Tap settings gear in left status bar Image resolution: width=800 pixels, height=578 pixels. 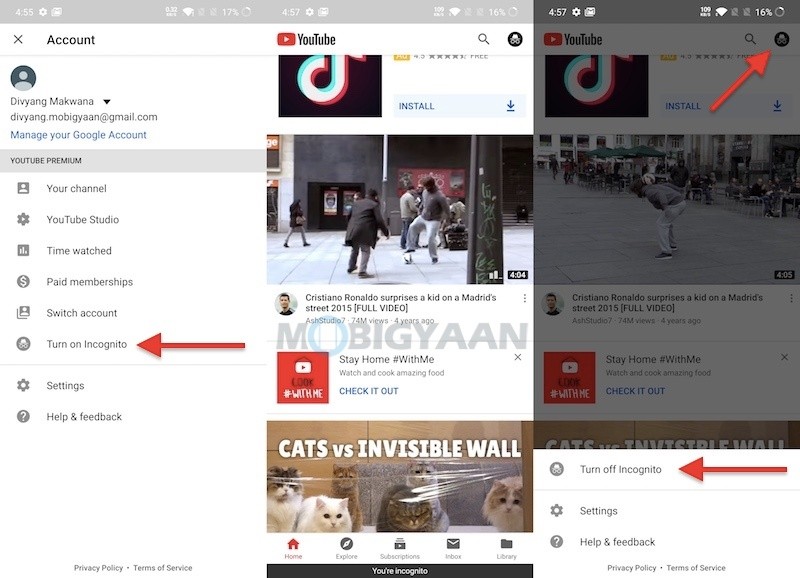(43, 12)
